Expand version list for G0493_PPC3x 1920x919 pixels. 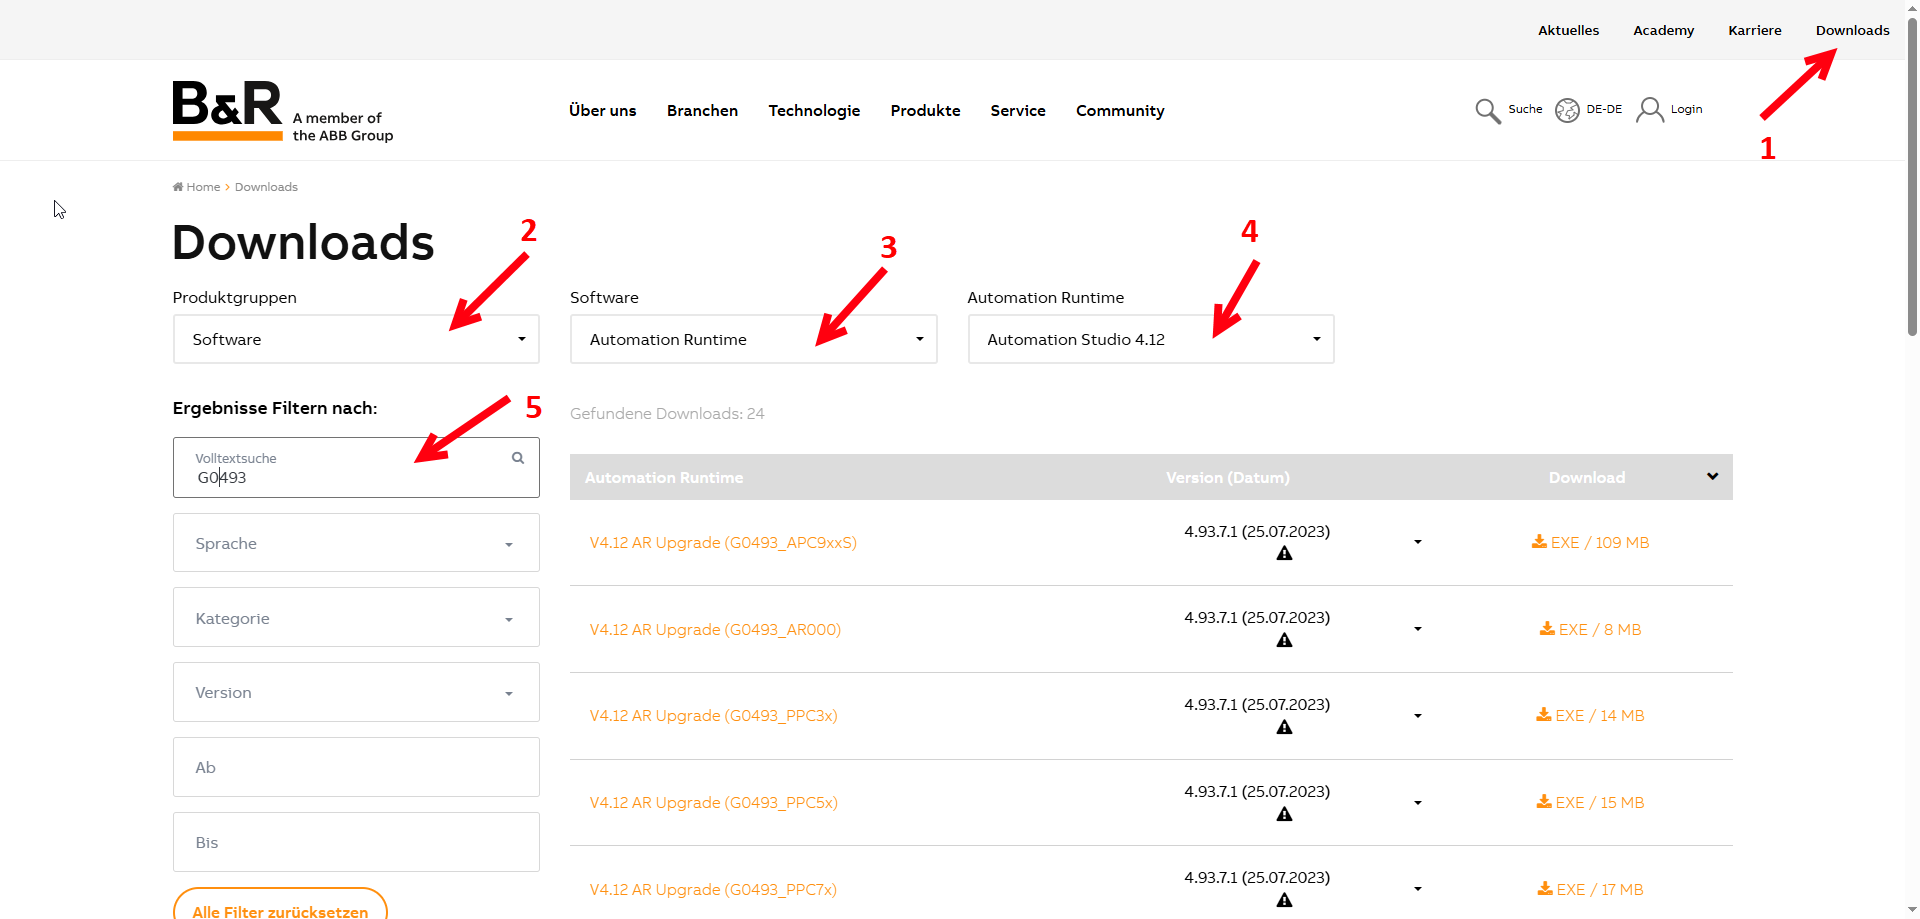[x=1417, y=716]
